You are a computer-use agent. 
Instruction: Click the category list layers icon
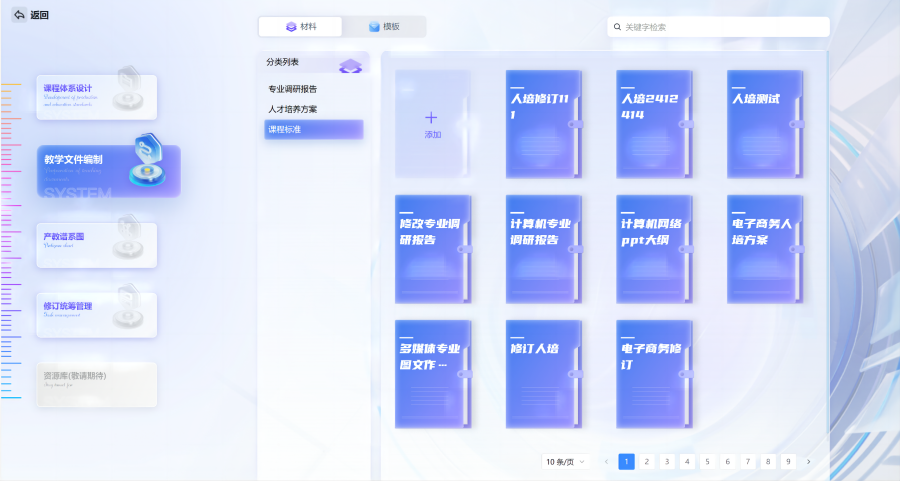[349, 66]
